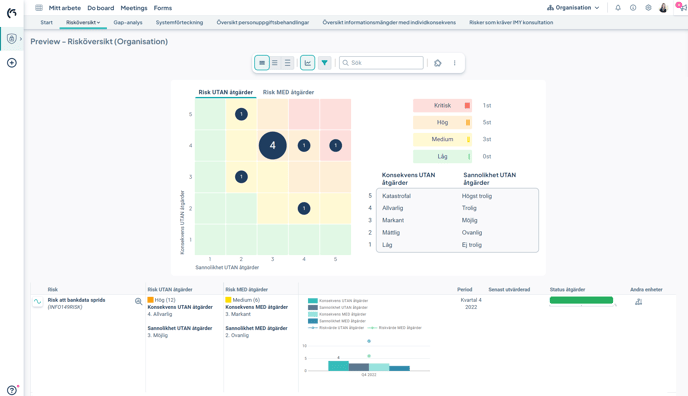Image resolution: width=688 pixels, height=396 pixels.
Task: Open the shield module in sidebar
Action: pyautogui.click(x=12, y=39)
